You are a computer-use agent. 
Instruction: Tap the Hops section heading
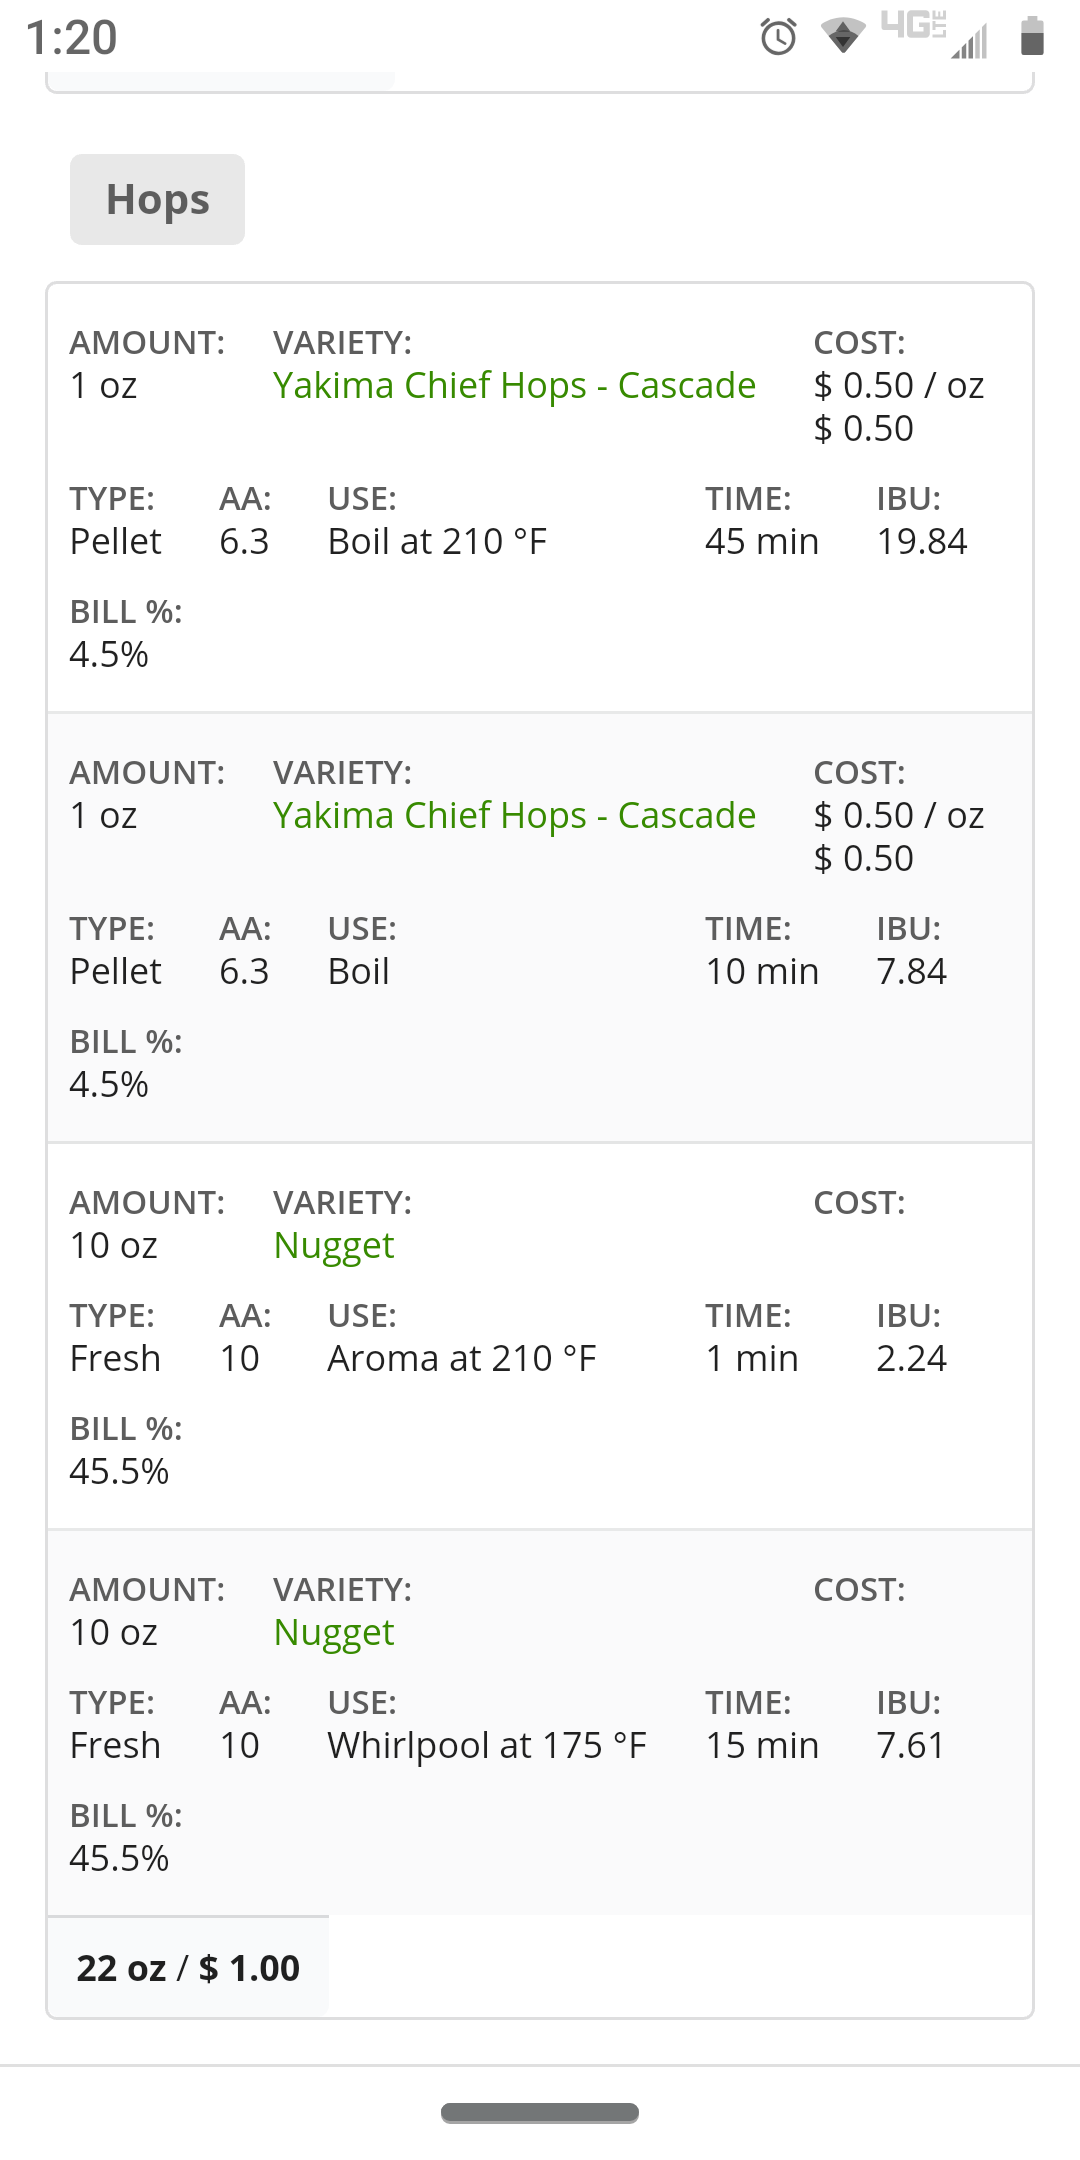(x=157, y=199)
